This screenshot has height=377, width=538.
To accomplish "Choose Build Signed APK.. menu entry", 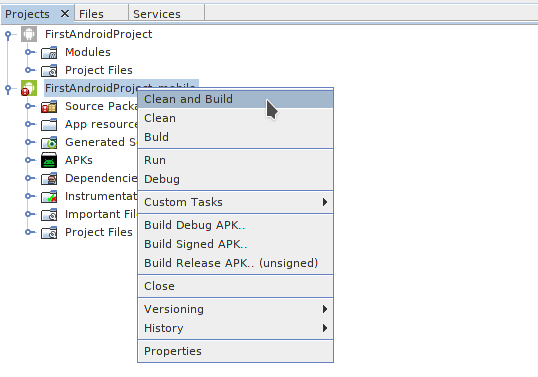I will (x=235, y=244).
